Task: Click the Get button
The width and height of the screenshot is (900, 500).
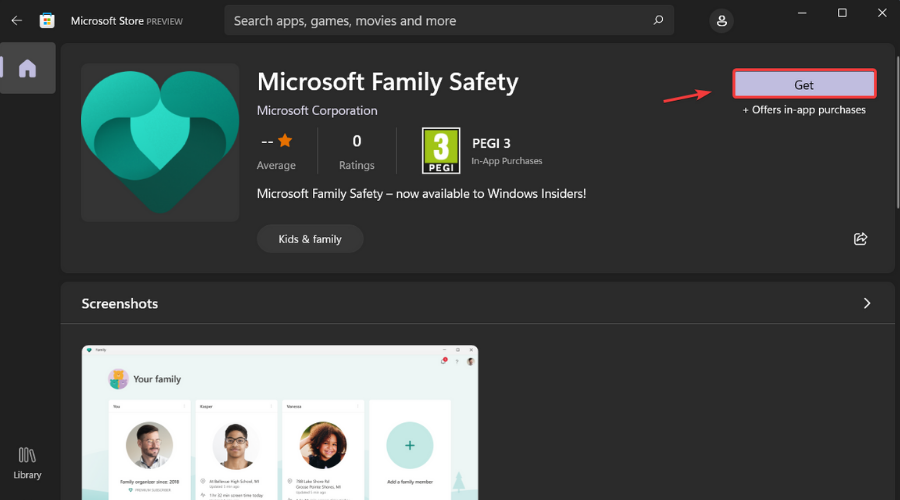Action: coord(804,84)
